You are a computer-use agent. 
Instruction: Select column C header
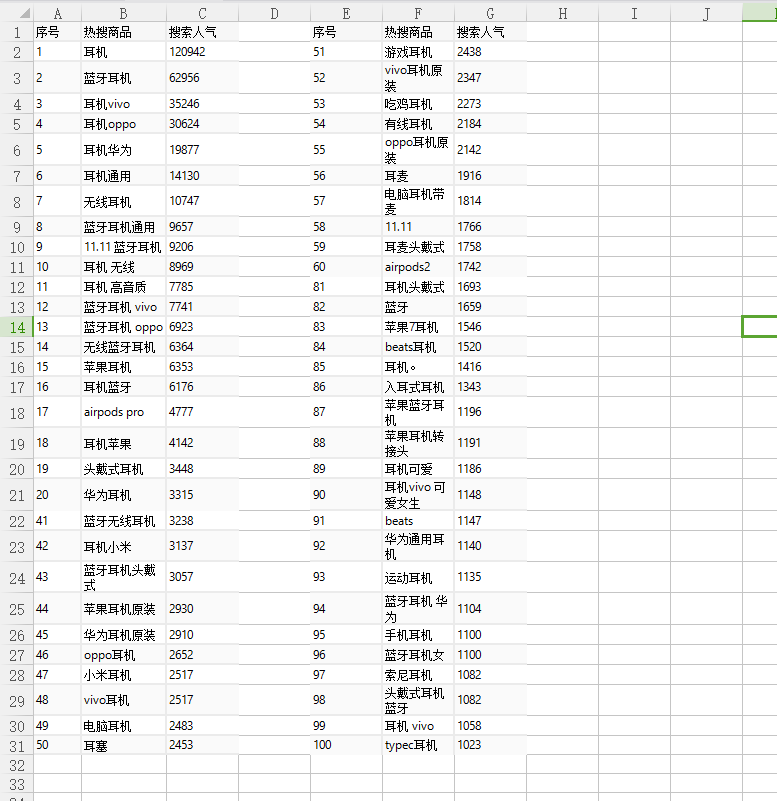pyautogui.click(x=202, y=13)
